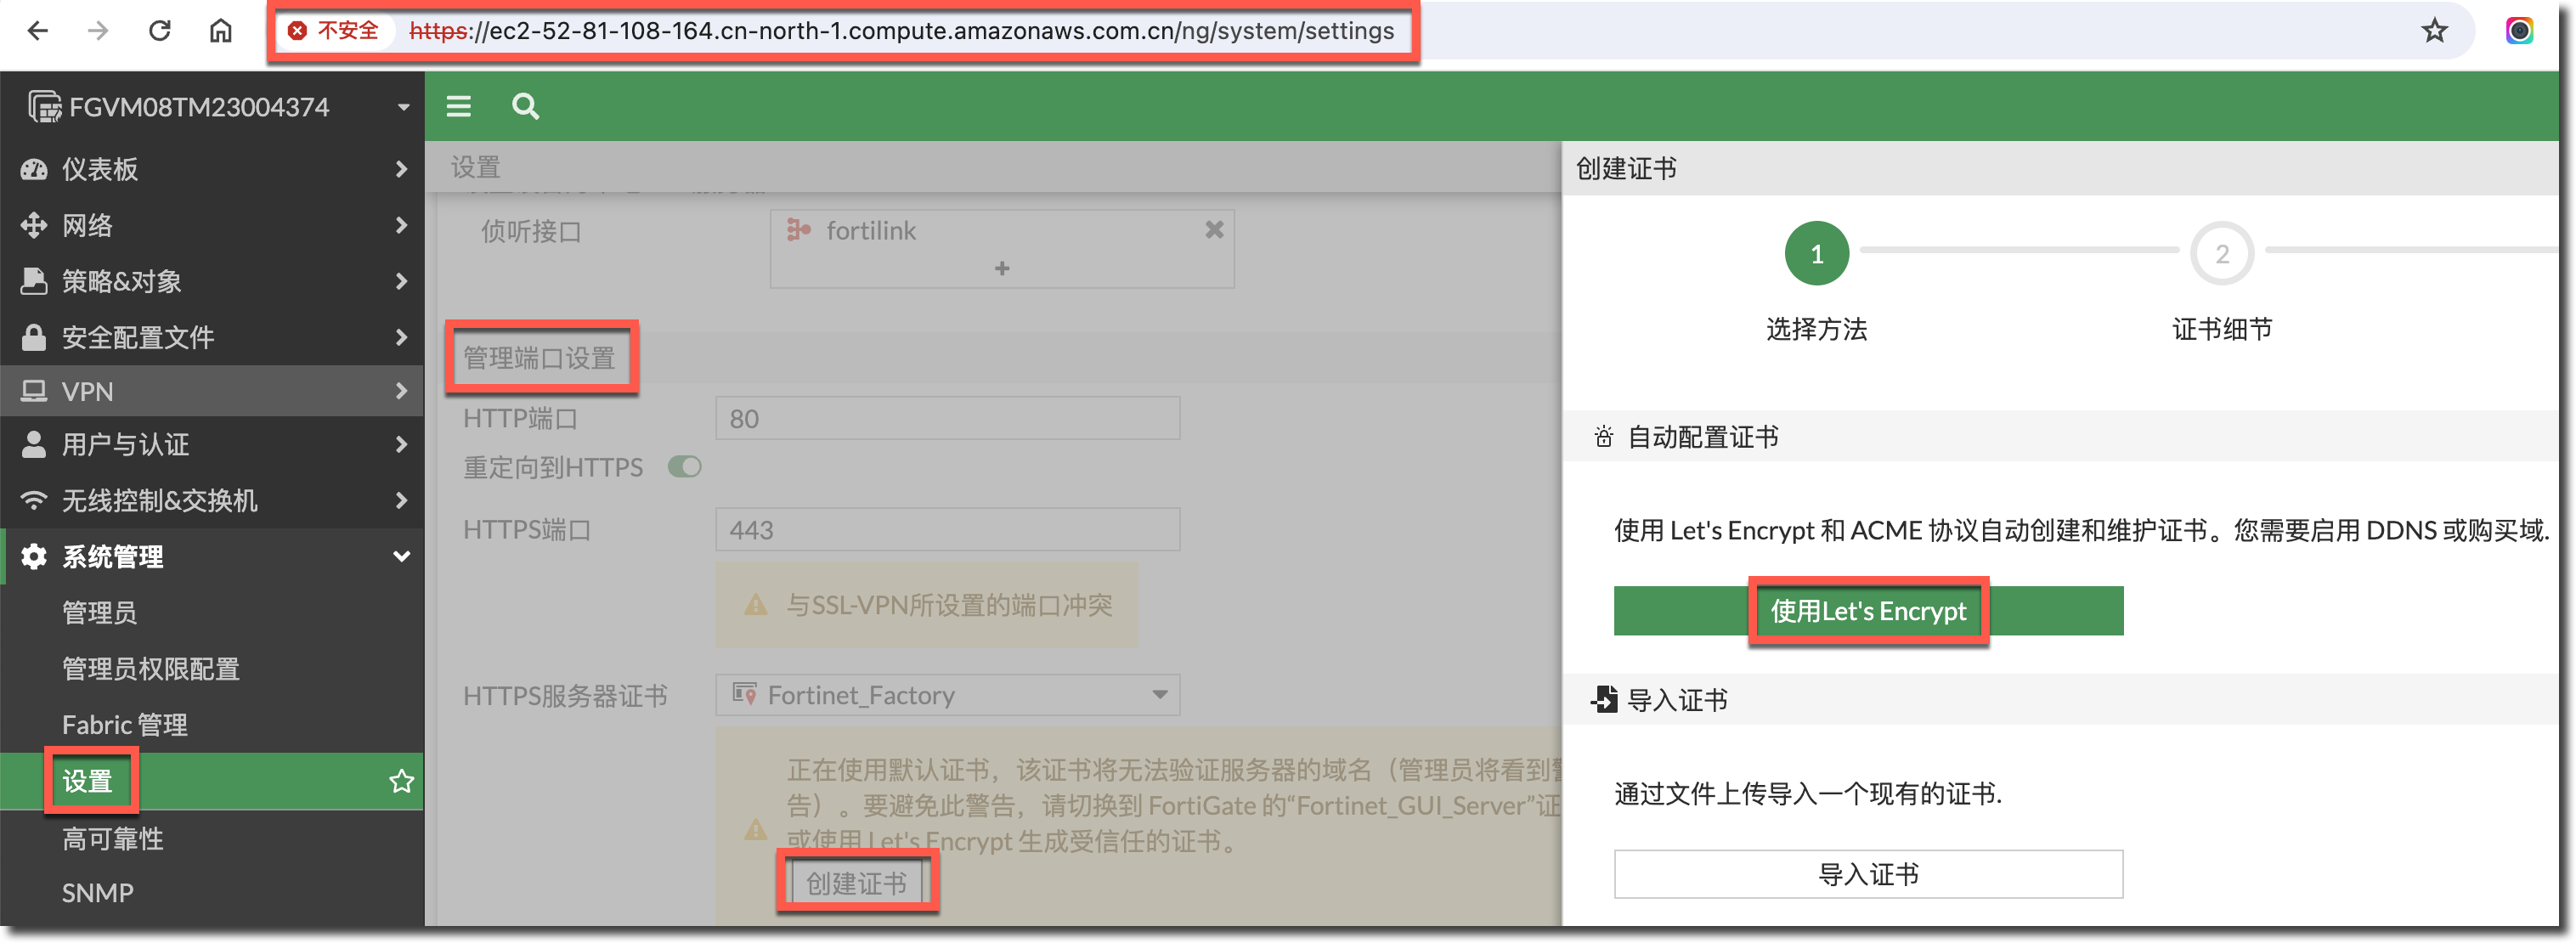The image size is (2576, 943).
Task: Click the browser home icon
Action: click(220, 31)
